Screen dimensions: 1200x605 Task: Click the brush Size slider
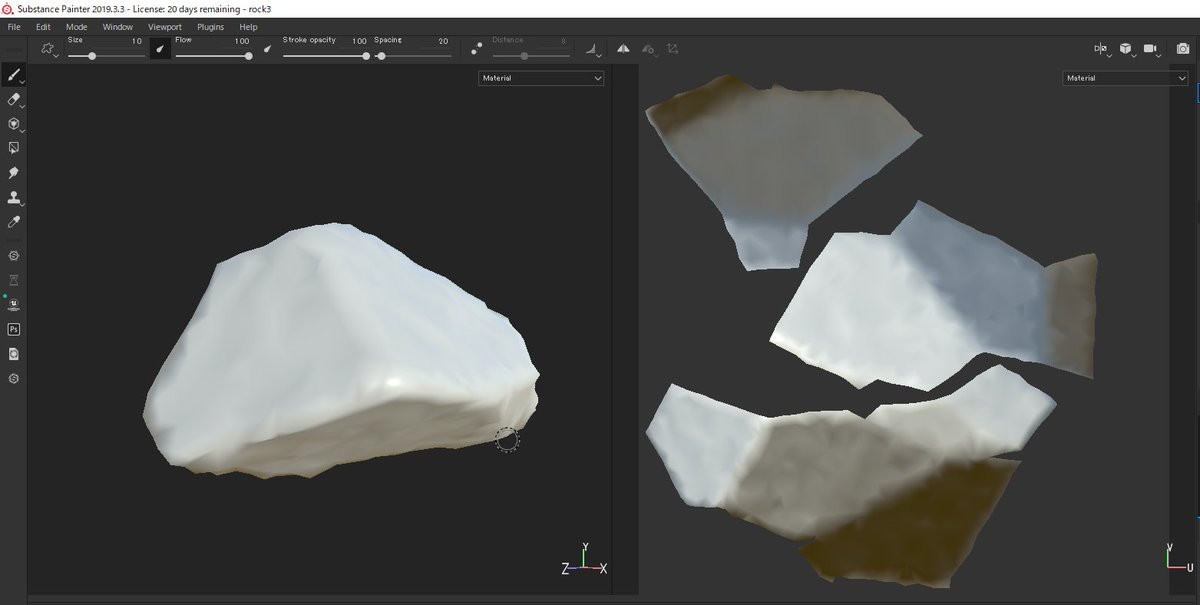pos(106,56)
